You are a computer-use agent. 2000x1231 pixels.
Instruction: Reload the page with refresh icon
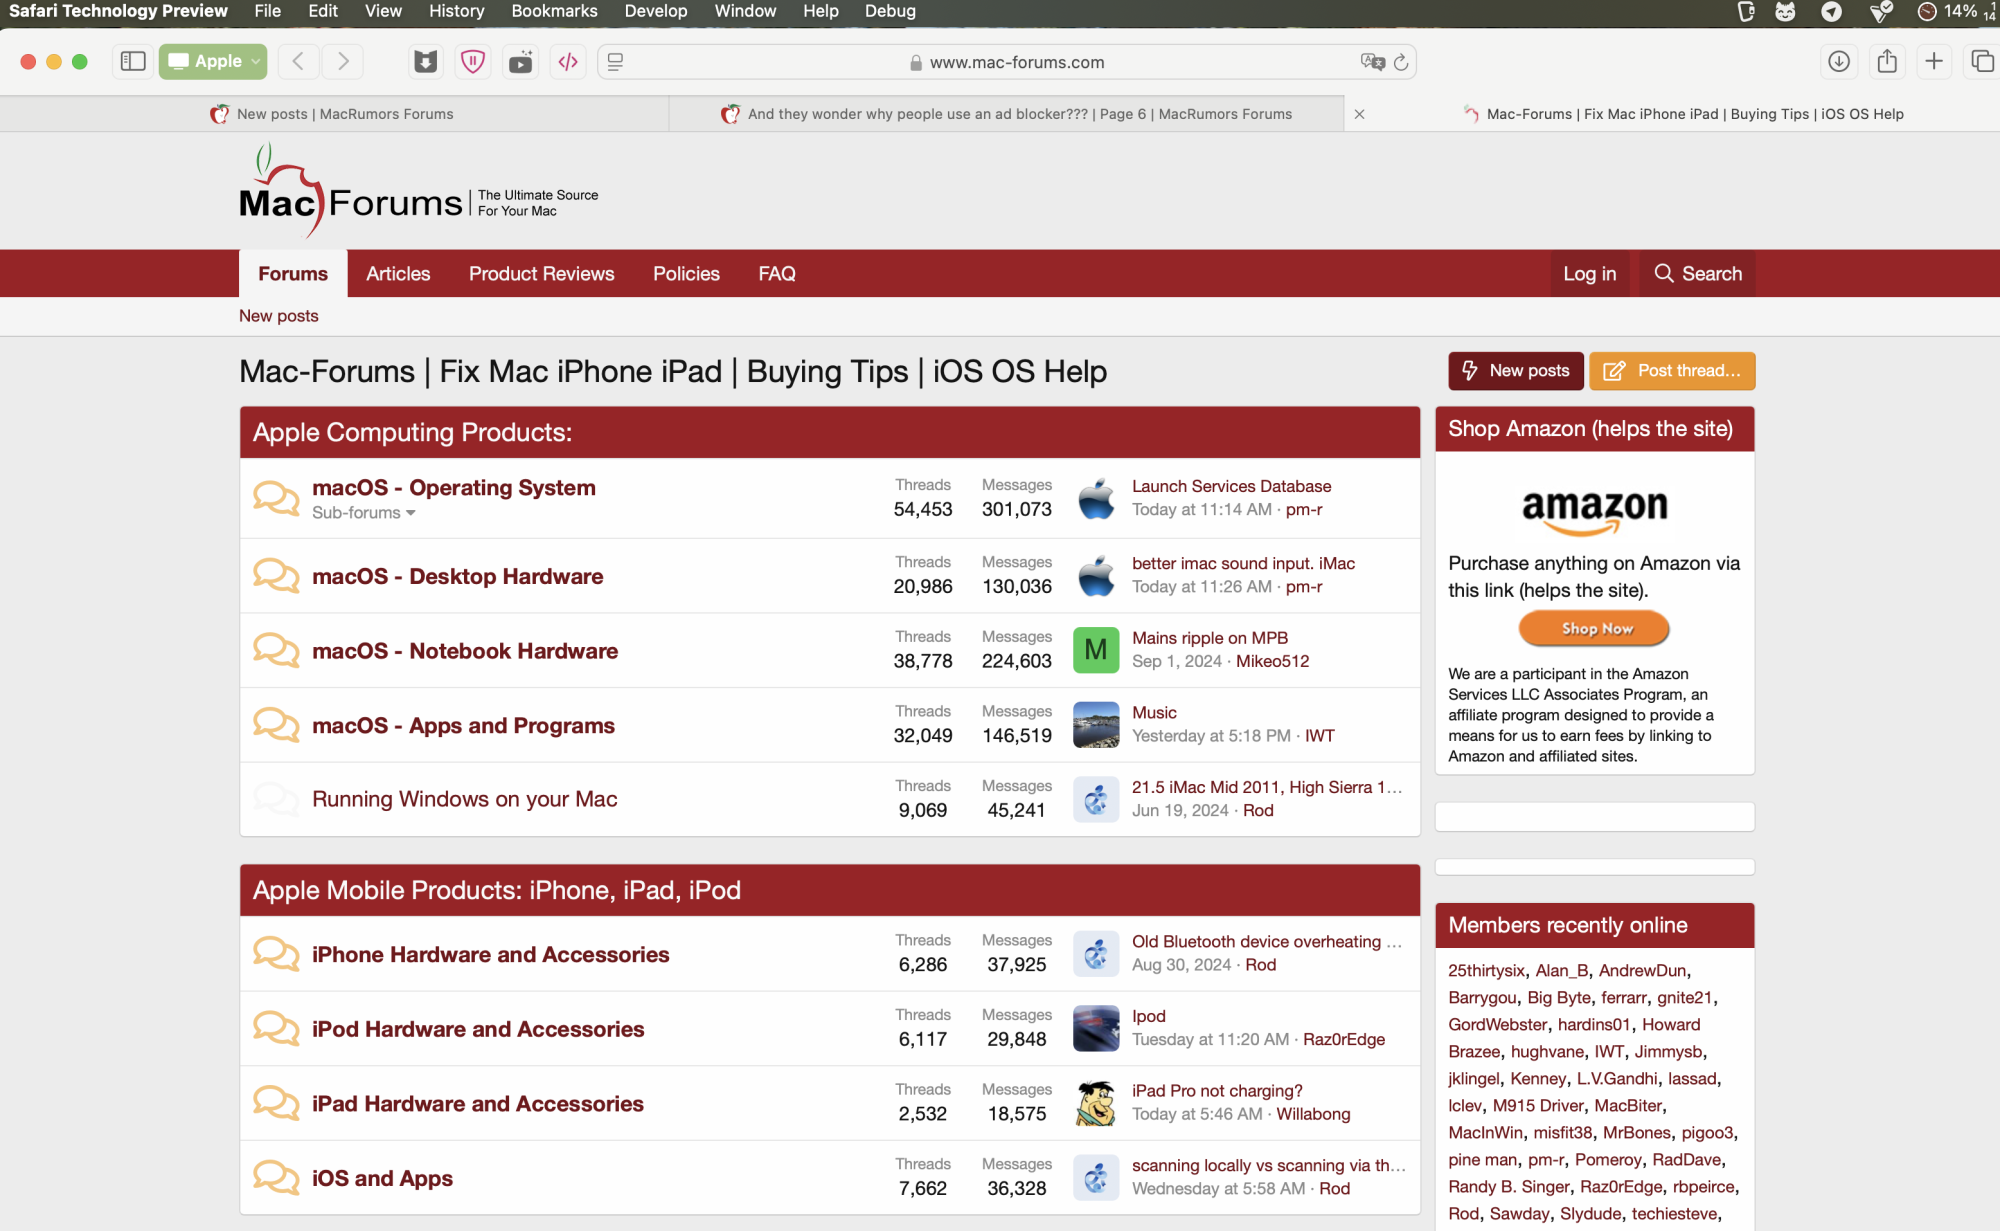(x=1401, y=62)
